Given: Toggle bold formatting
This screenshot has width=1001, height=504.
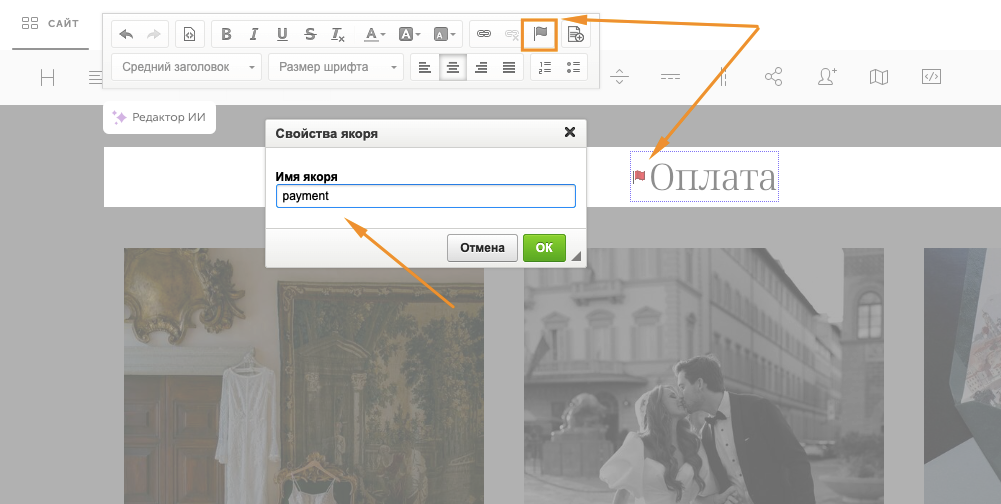Looking at the screenshot, I should coord(226,34).
